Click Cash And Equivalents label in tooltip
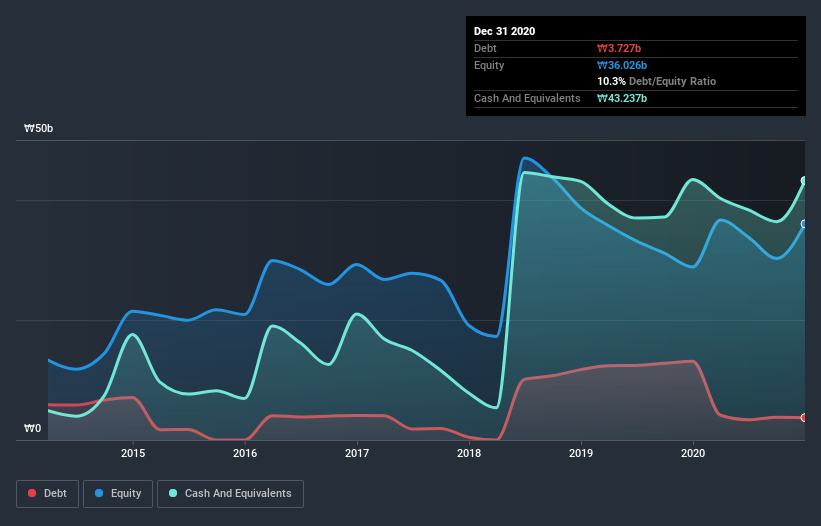Viewport: 821px width, 526px height. click(x=527, y=98)
